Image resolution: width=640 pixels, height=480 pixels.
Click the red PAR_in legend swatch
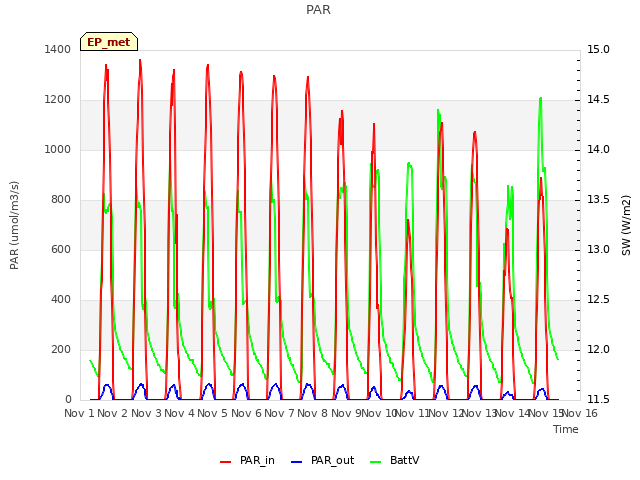click(226, 462)
